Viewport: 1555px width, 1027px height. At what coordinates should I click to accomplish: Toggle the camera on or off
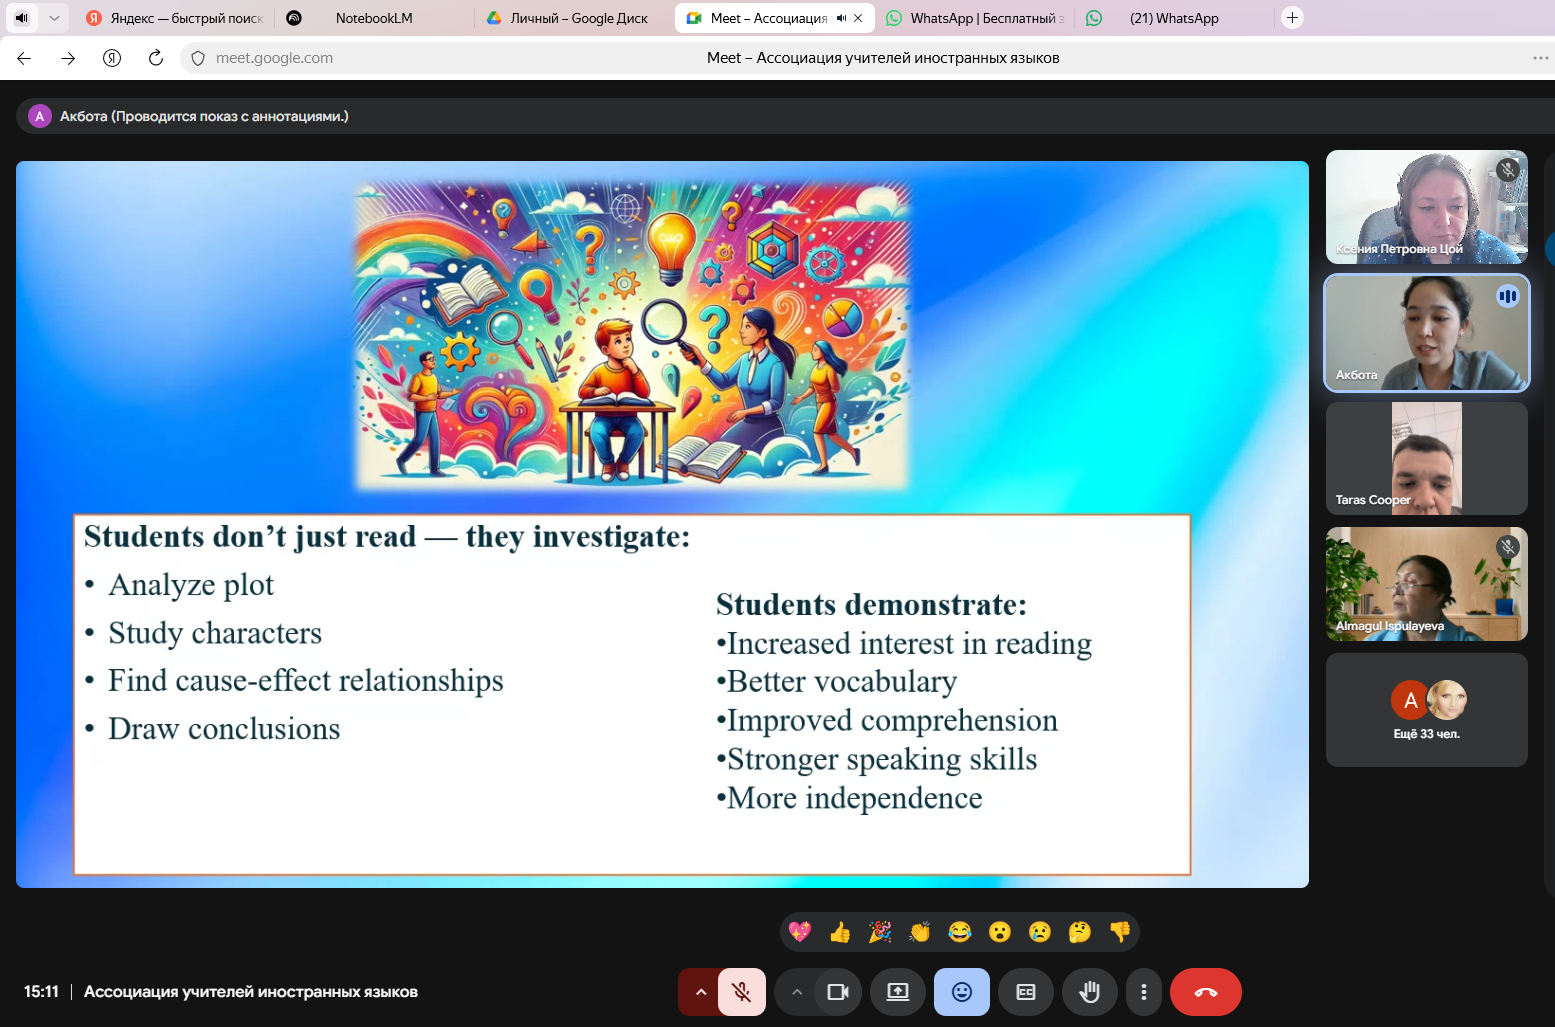pos(837,992)
